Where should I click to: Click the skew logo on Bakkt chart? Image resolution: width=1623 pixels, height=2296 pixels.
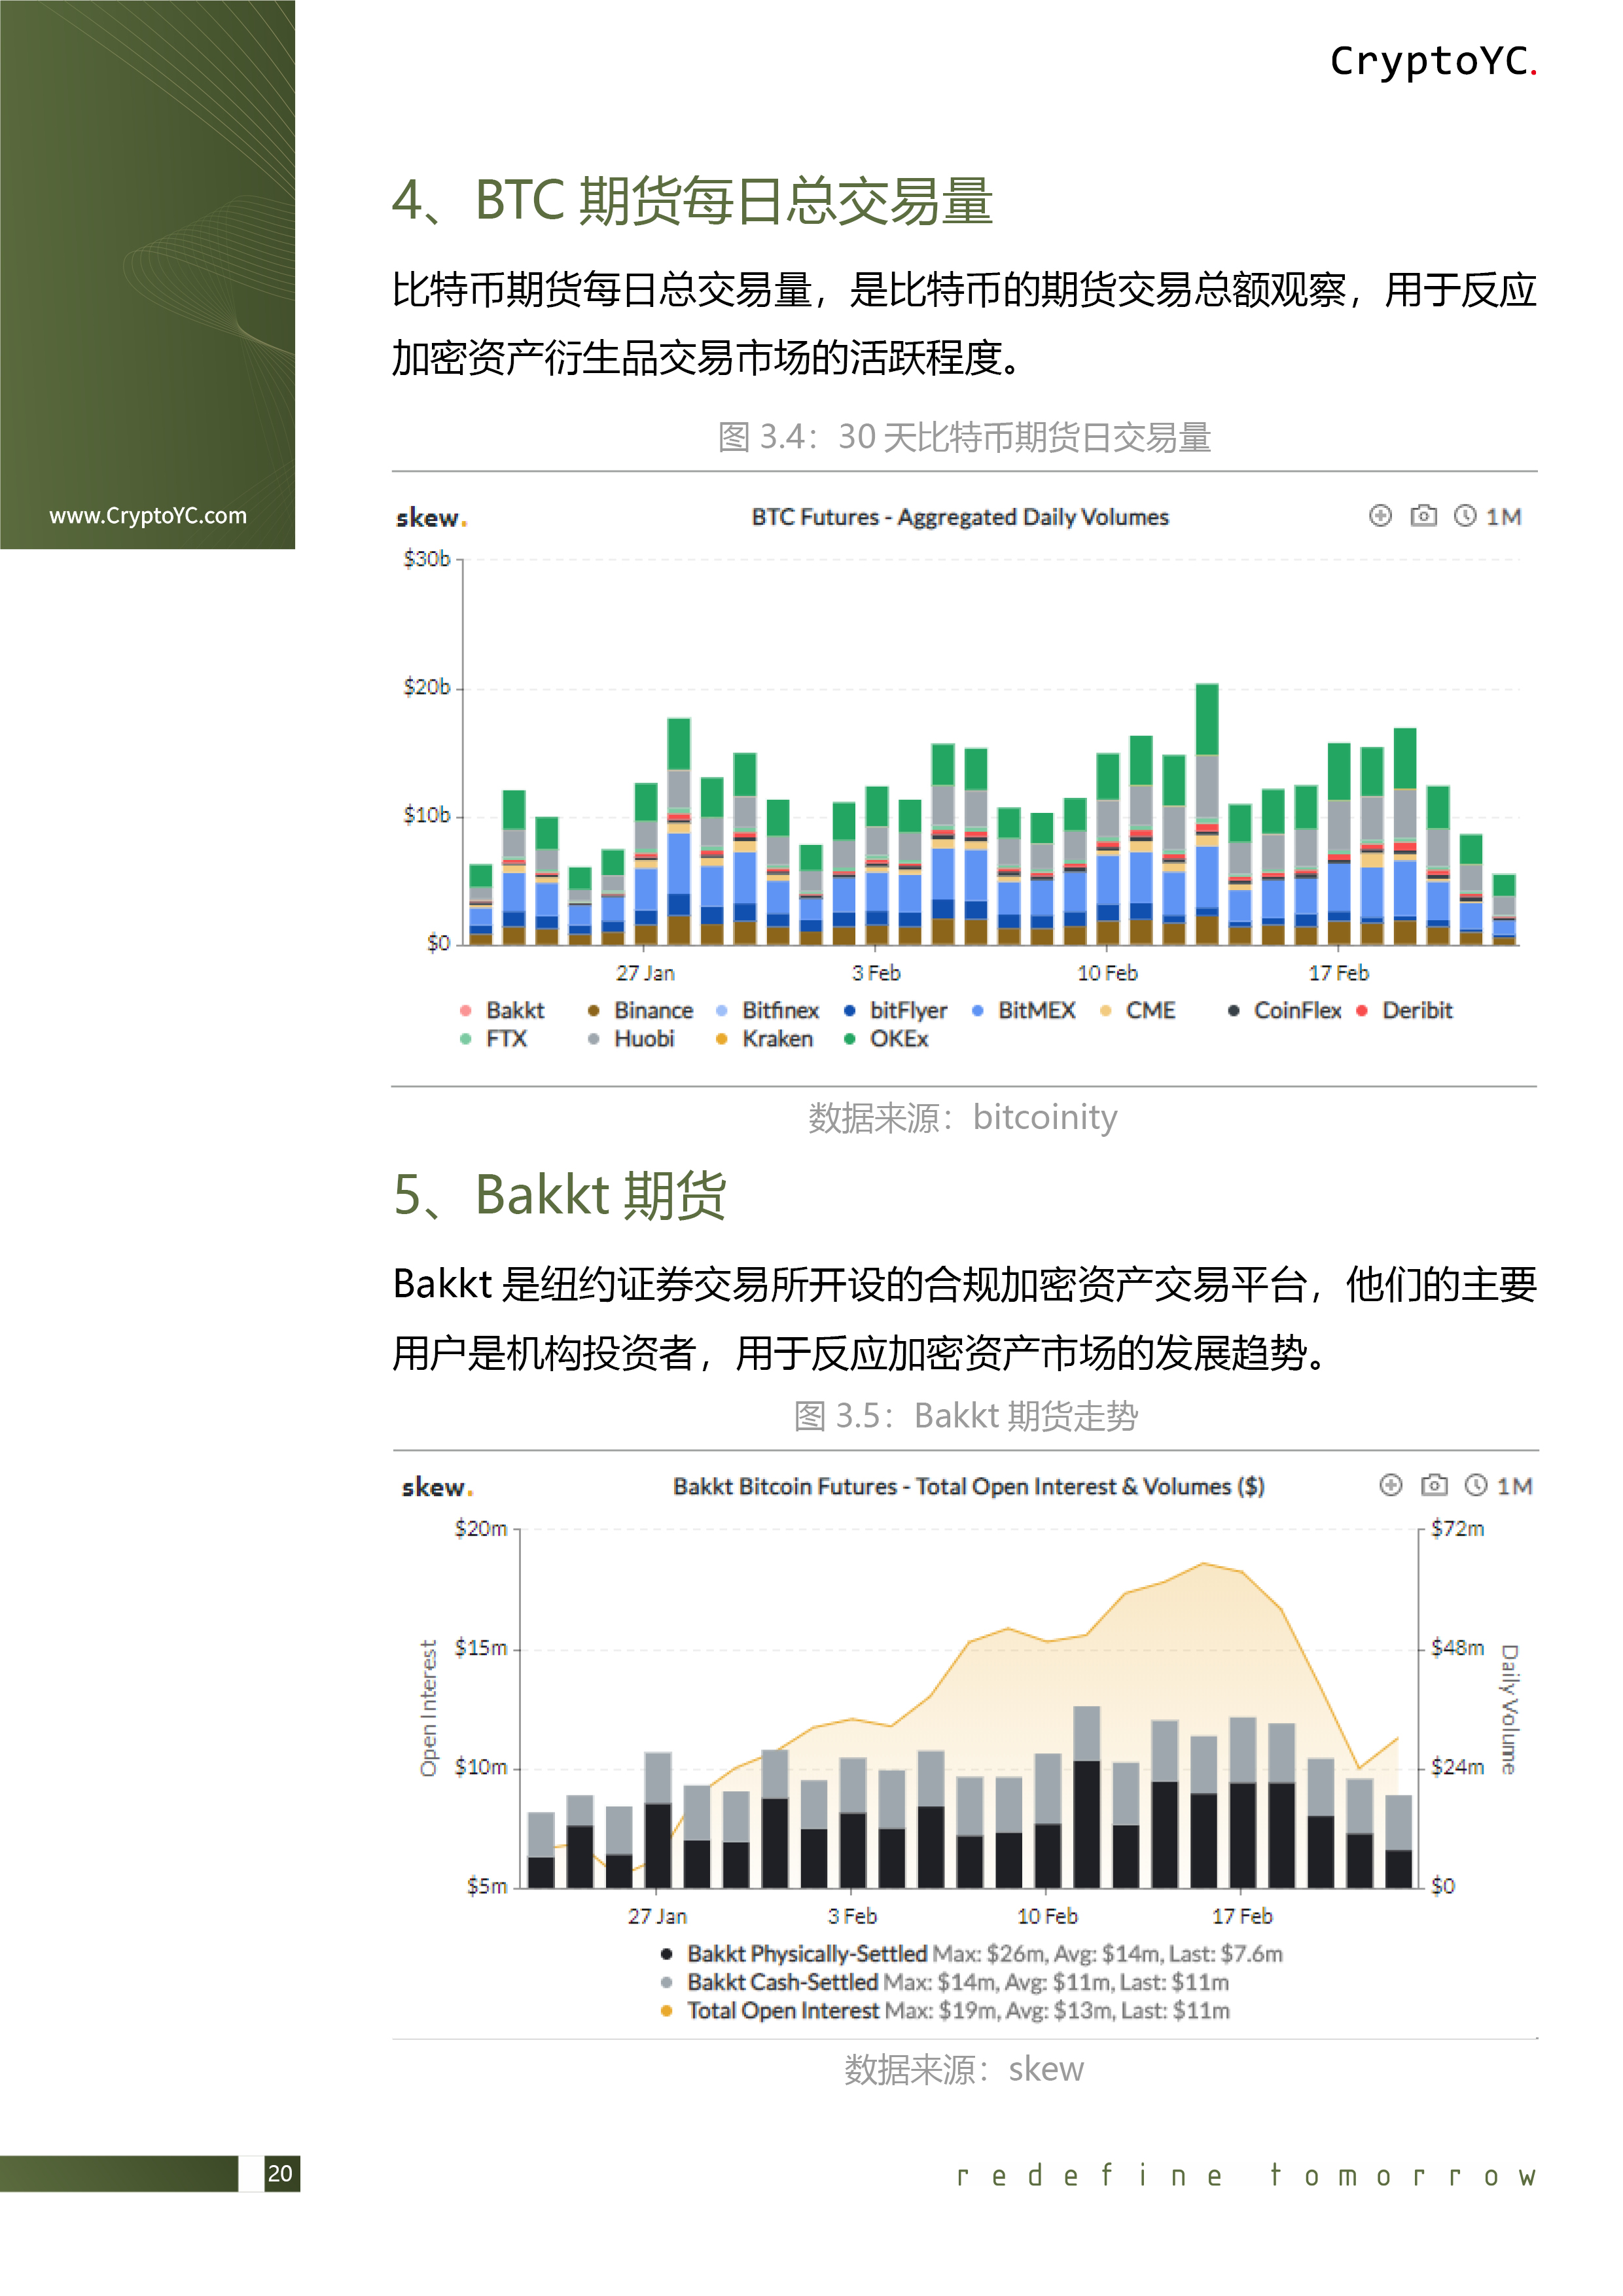click(x=437, y=1487)
